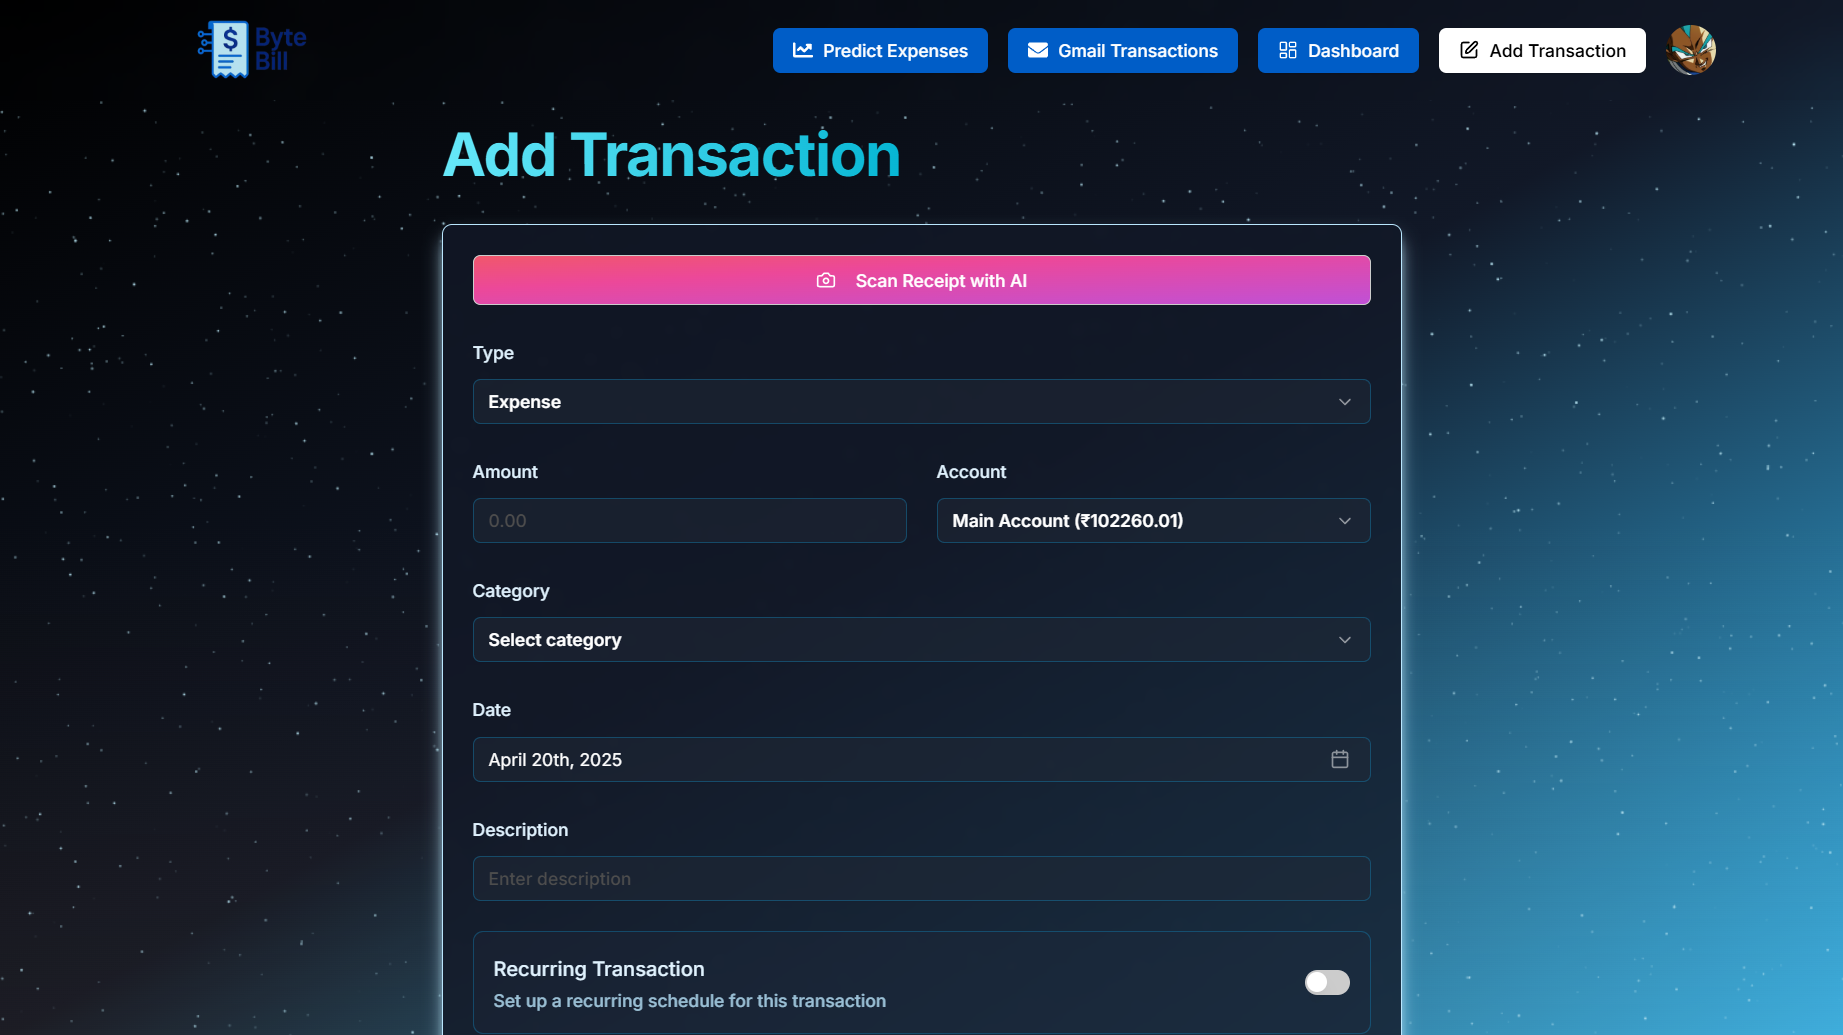Select the April 20th, 2025 date field
This screenshot has height=1035, width=1843.
[x=900, y=759]
